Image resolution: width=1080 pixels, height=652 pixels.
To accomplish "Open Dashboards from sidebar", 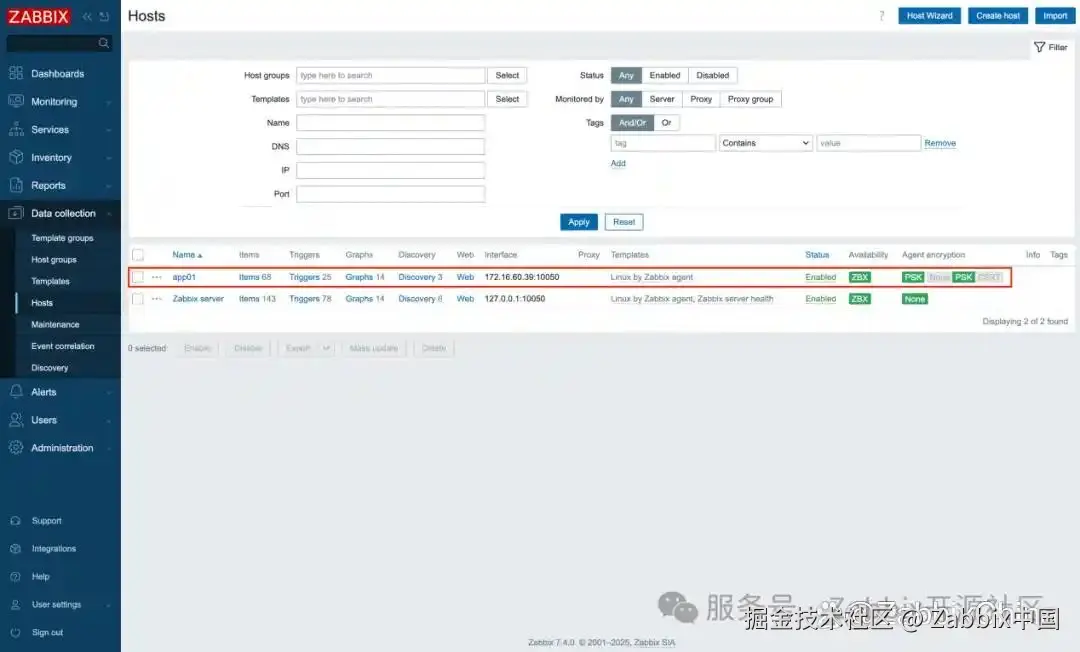I will coord(57,74).
